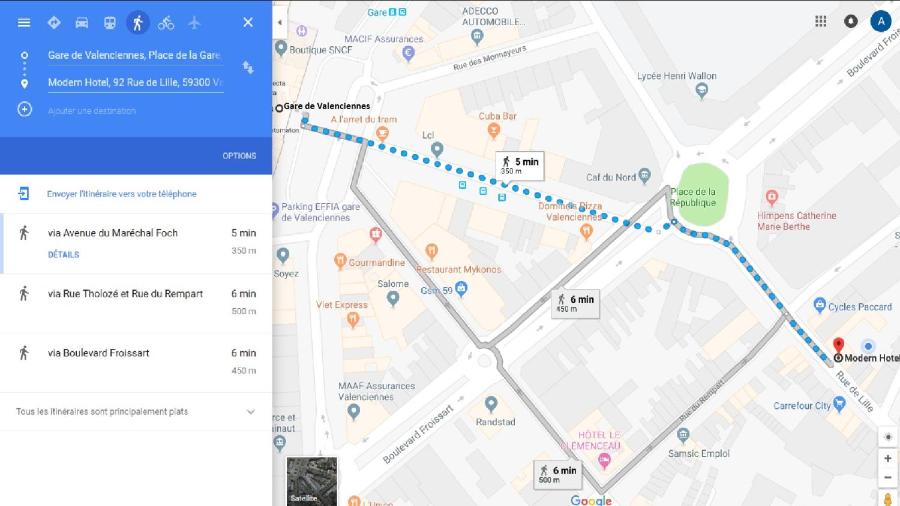900x506 pixels.
Task: Select public transit travel mode icon
Action: tap(110, 22)
